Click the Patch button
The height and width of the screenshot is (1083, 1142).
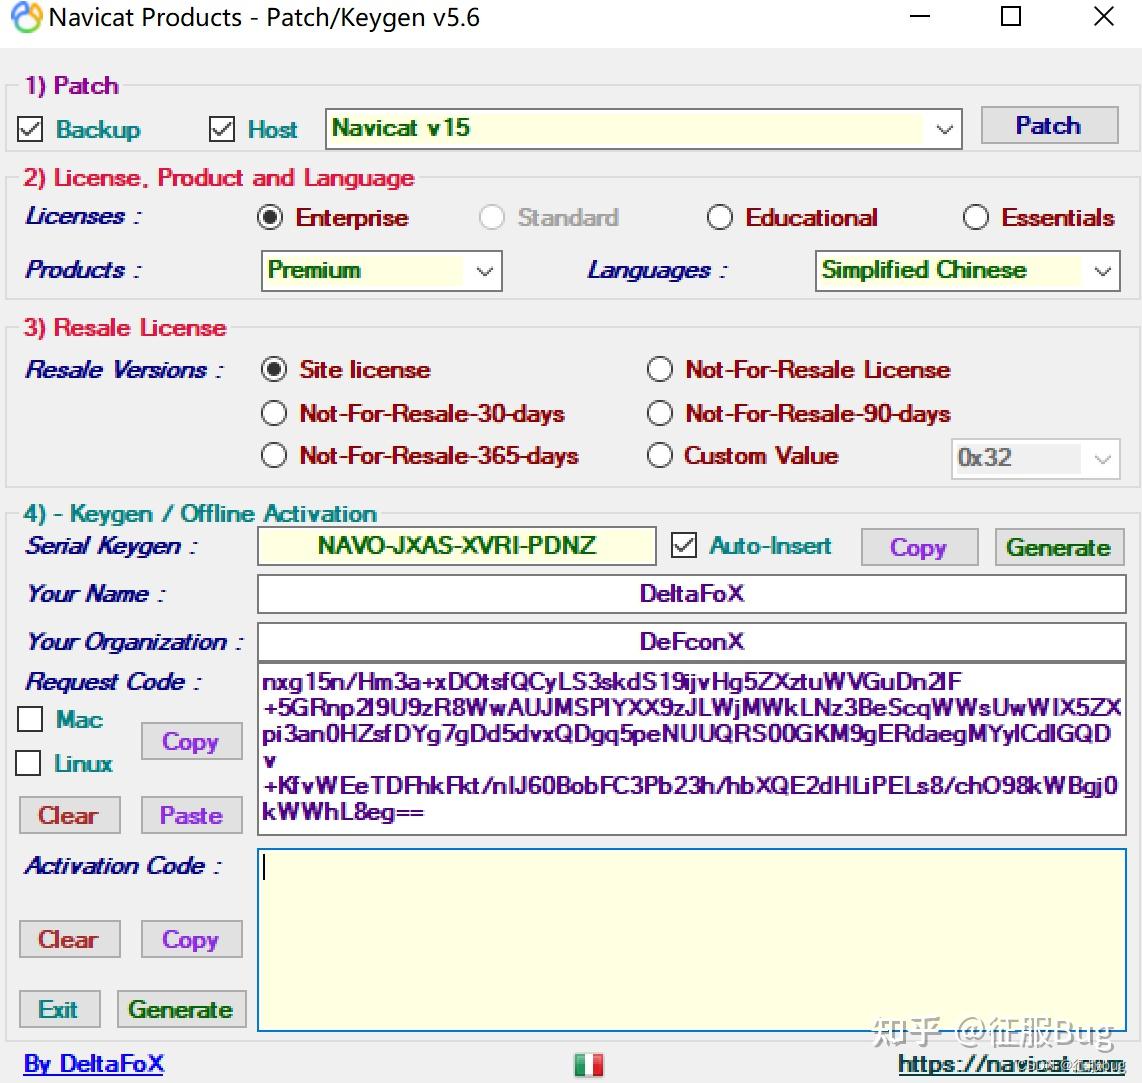1049,126
